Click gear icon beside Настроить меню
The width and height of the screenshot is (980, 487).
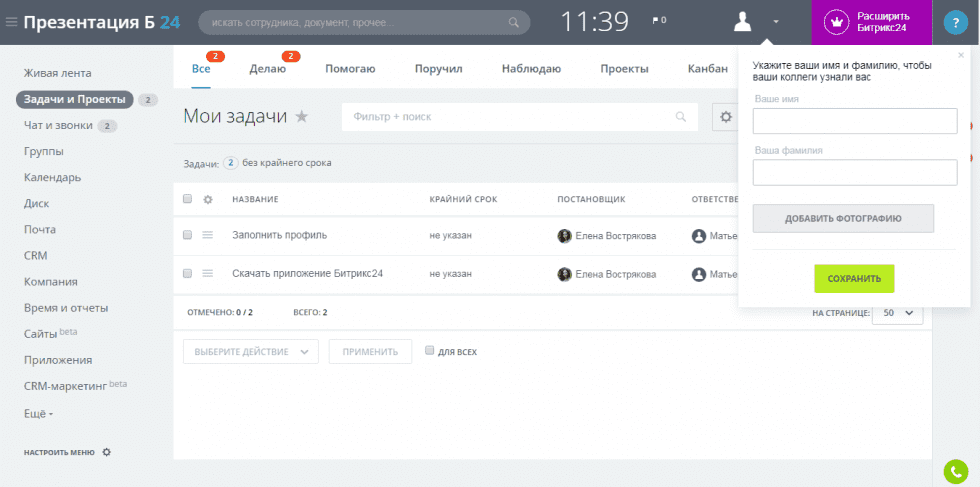[x=107, y=452]
